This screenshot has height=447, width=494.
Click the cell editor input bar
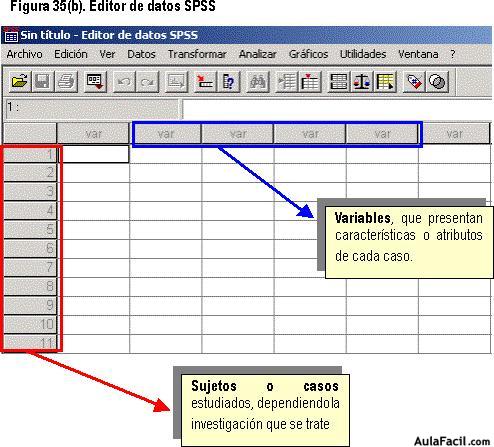337,109
